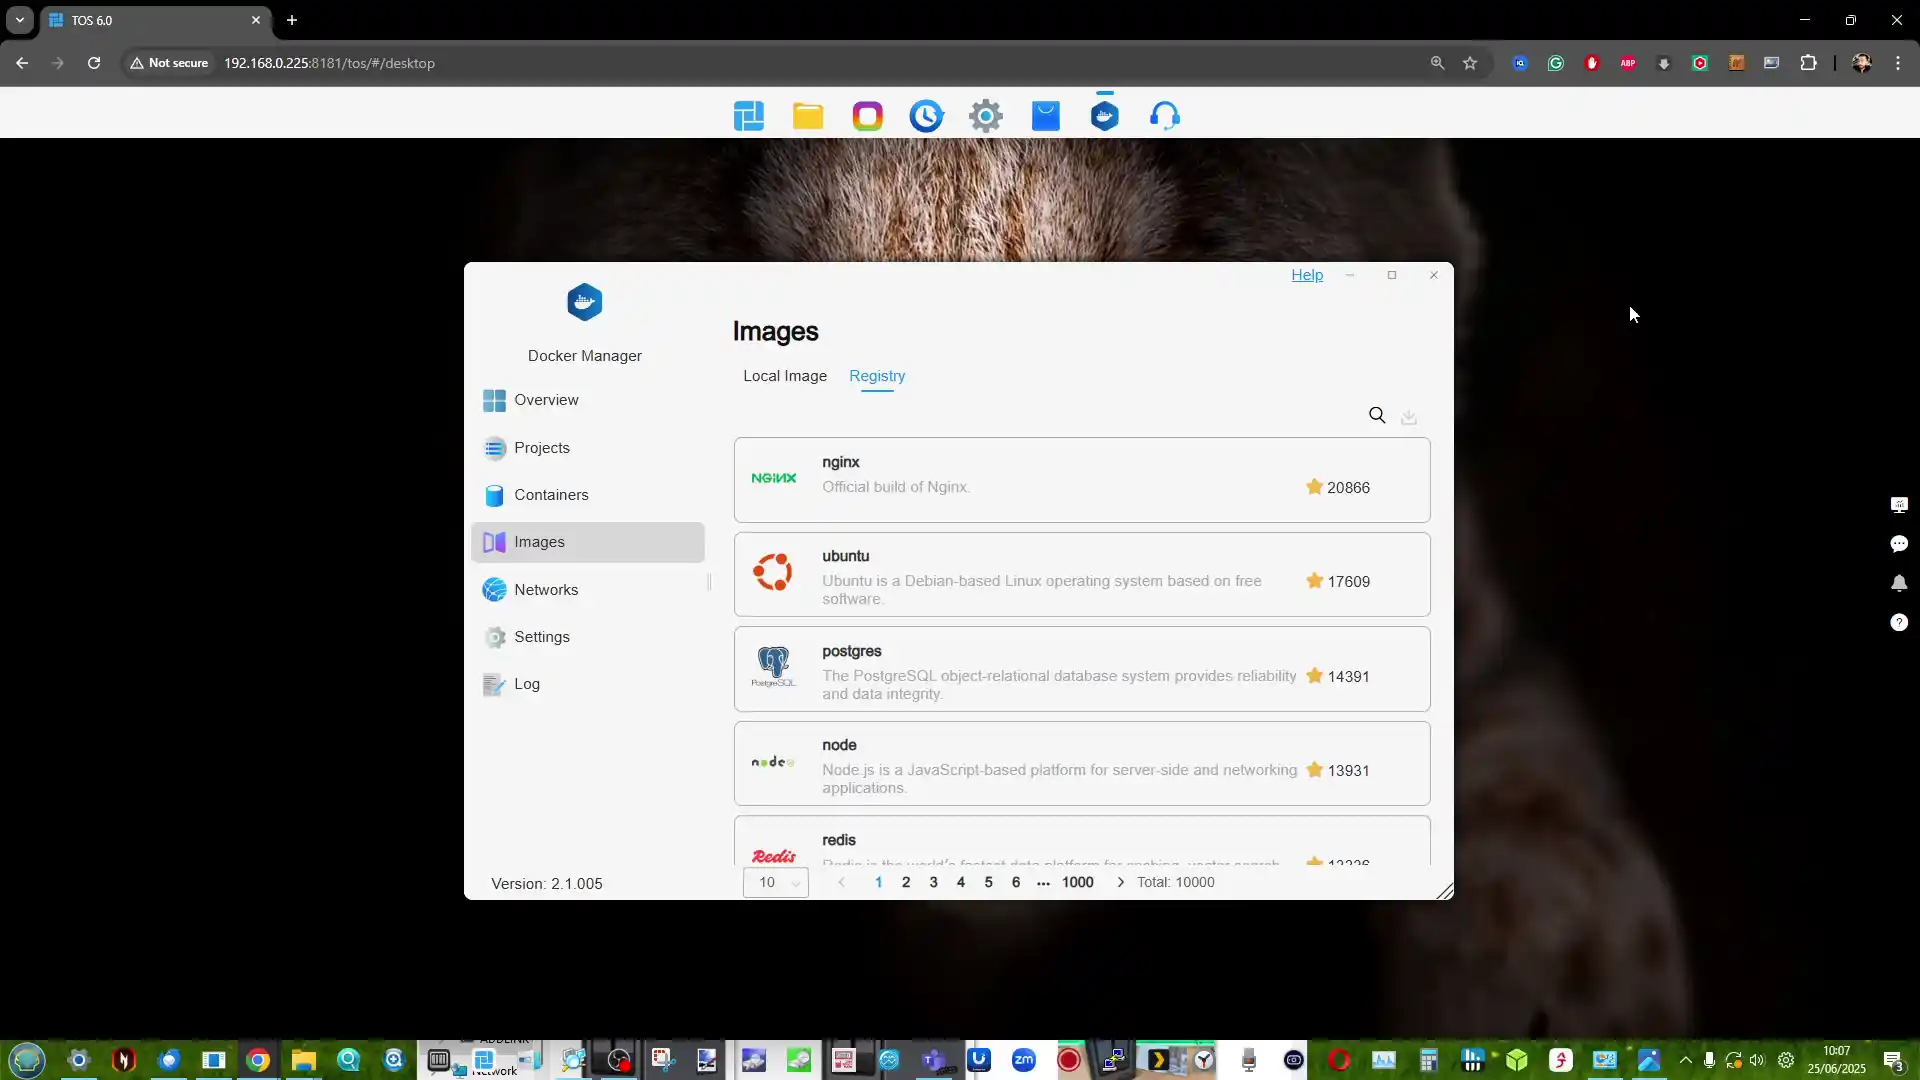
Task: Open Control Panel gear in TOS dock
Action: pyautogui.click(x=986, y=116)
